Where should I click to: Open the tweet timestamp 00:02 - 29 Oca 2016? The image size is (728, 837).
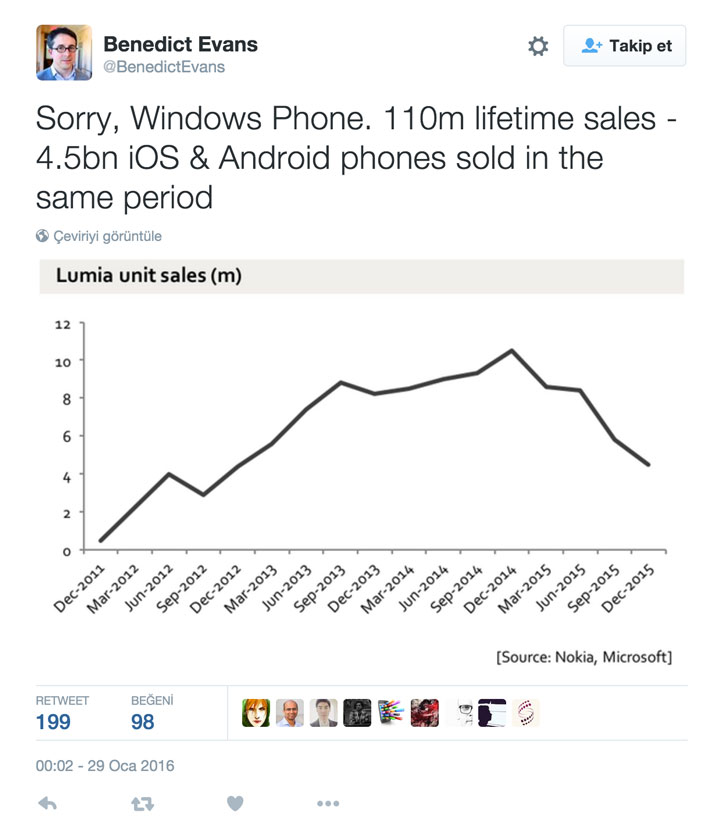(105, 765)
